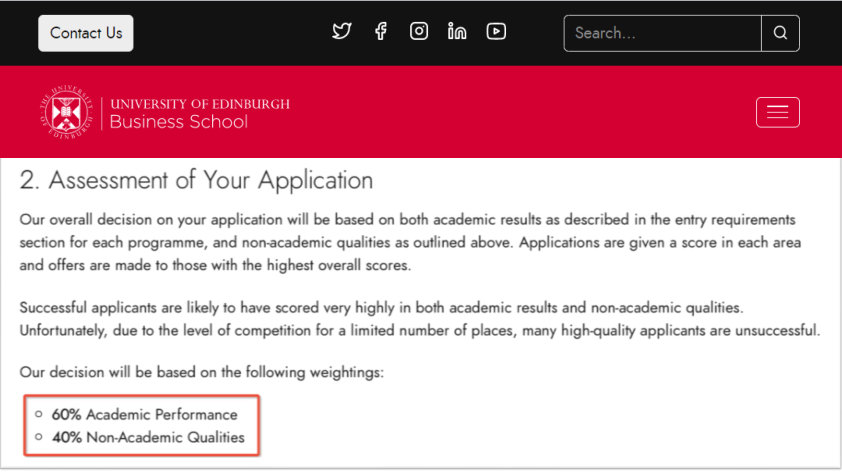Click the University of Edinburgh crest logo
This screenshot has height=474, width=842.
click(x=67, y=112)
